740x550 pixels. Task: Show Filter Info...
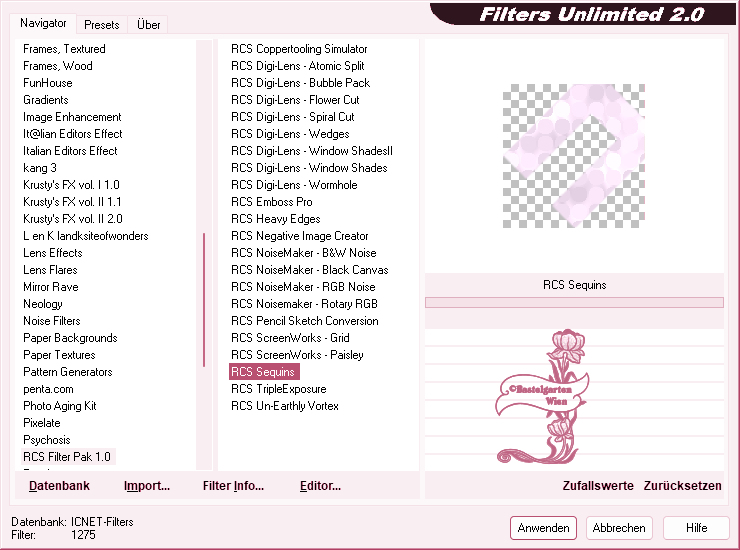coord(233,486)
